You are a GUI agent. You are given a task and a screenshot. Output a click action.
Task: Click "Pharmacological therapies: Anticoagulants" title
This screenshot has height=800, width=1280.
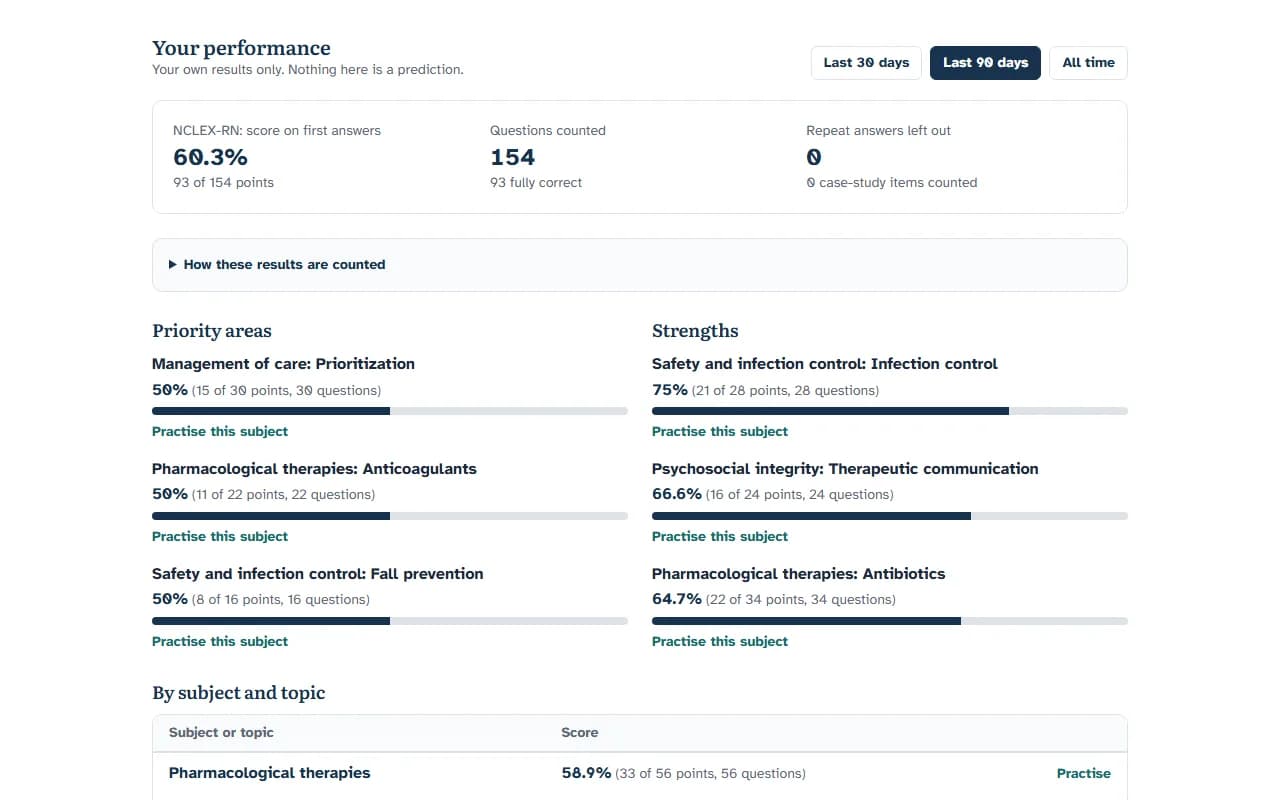[314, 469]
